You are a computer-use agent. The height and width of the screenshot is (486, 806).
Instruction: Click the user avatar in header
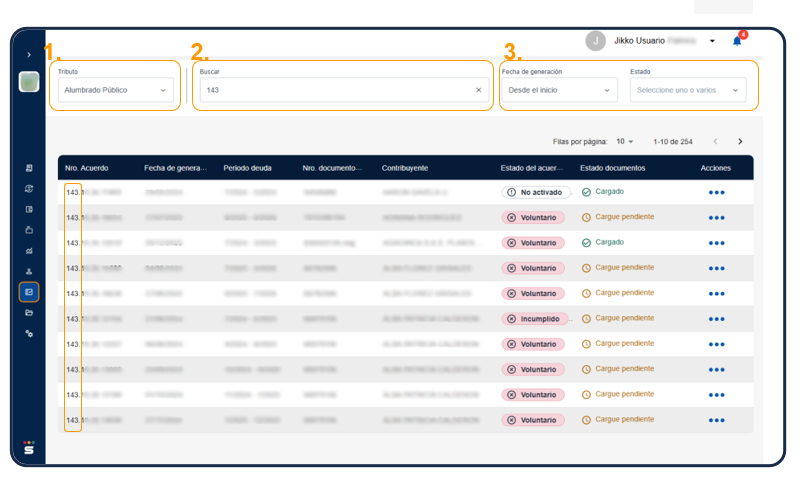(x=596, y=41)
